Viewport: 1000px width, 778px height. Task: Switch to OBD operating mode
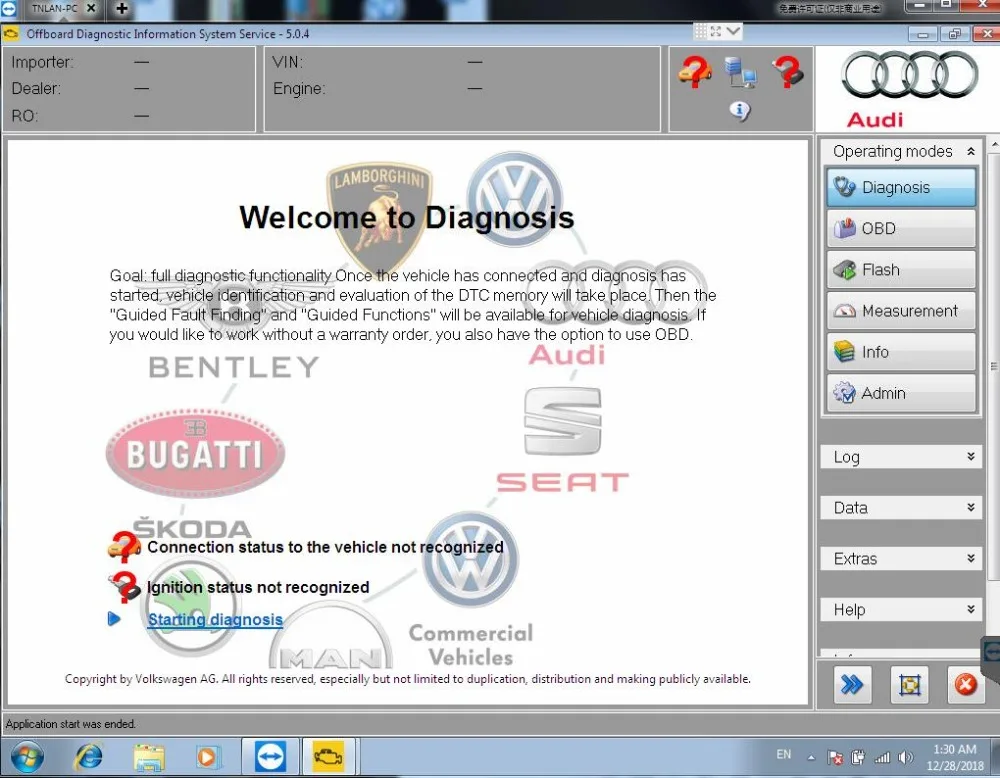[901, 228]
